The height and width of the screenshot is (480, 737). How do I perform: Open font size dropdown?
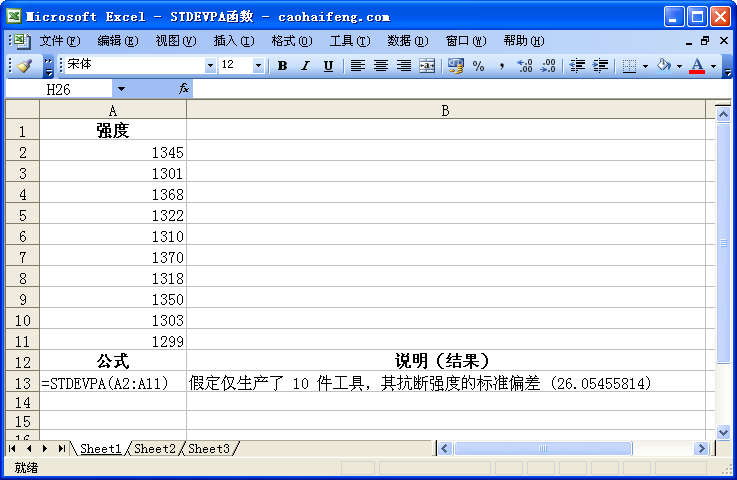coord(258,66)
